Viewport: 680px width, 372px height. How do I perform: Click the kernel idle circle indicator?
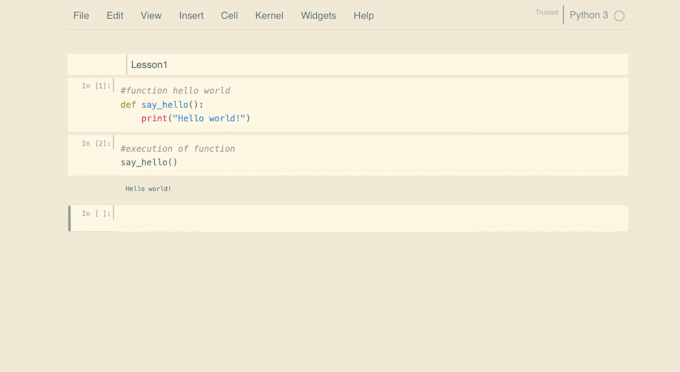[619, 16]
